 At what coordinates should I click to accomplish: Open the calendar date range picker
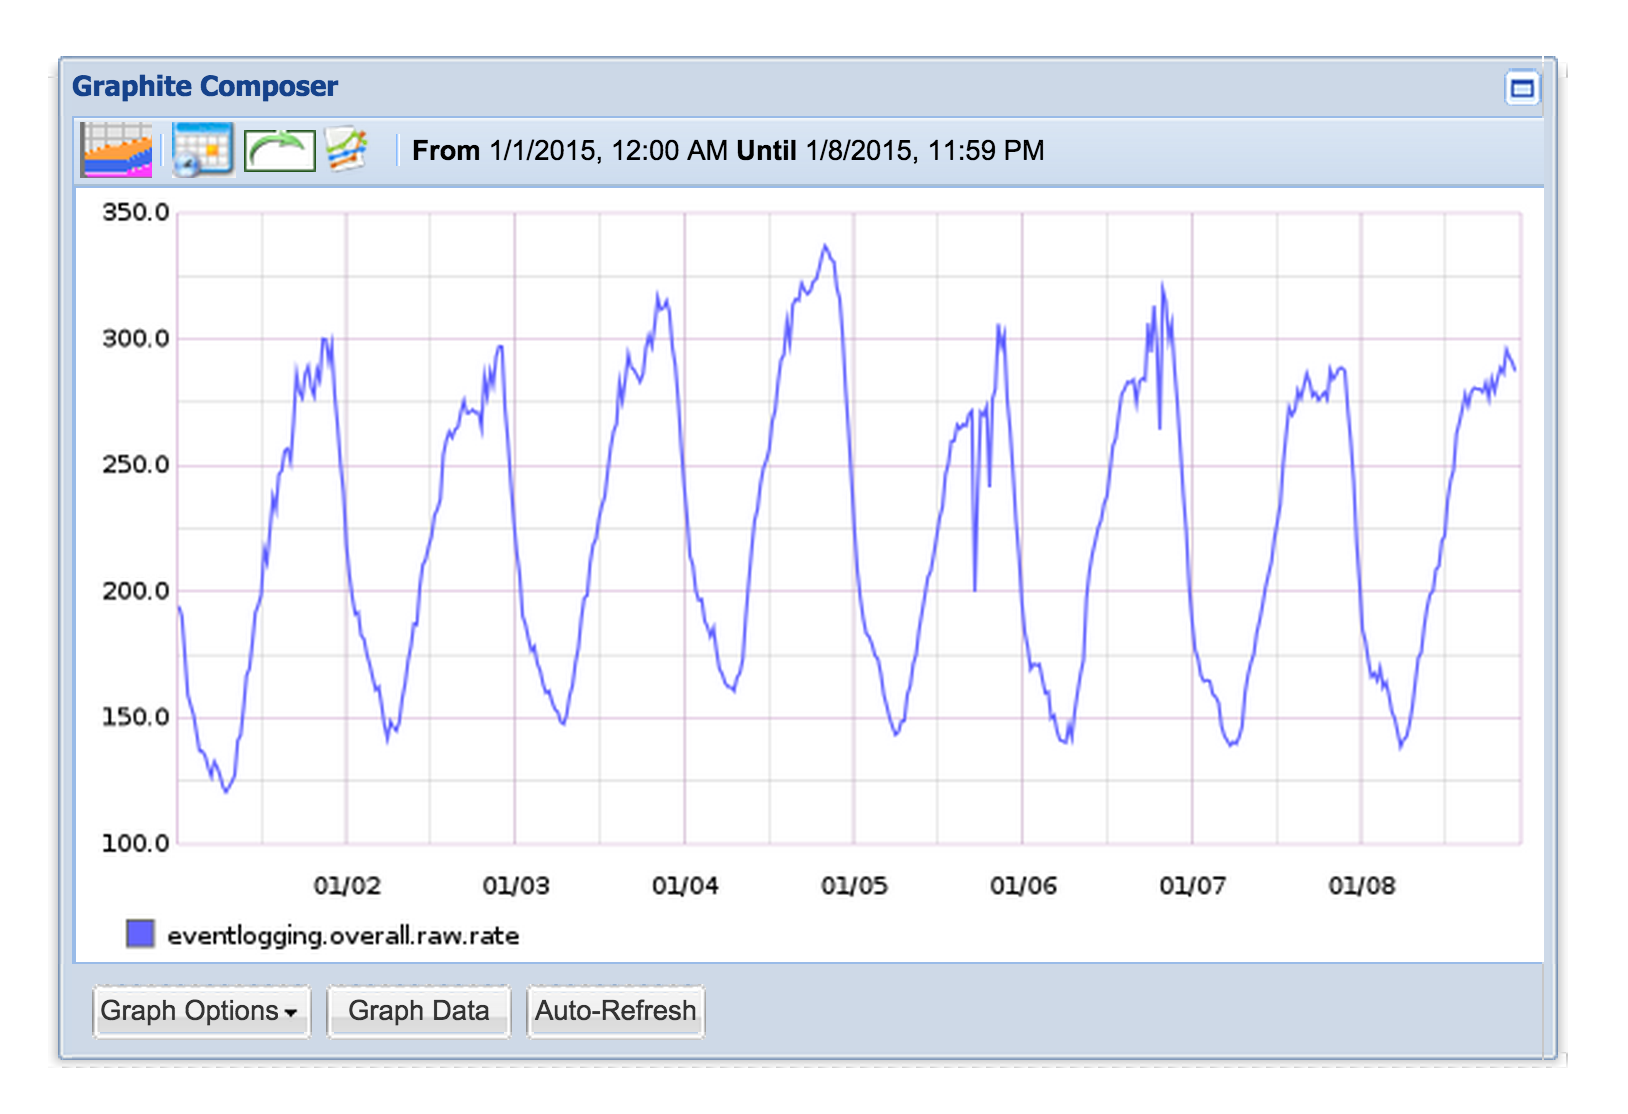(x=202, y=150)
